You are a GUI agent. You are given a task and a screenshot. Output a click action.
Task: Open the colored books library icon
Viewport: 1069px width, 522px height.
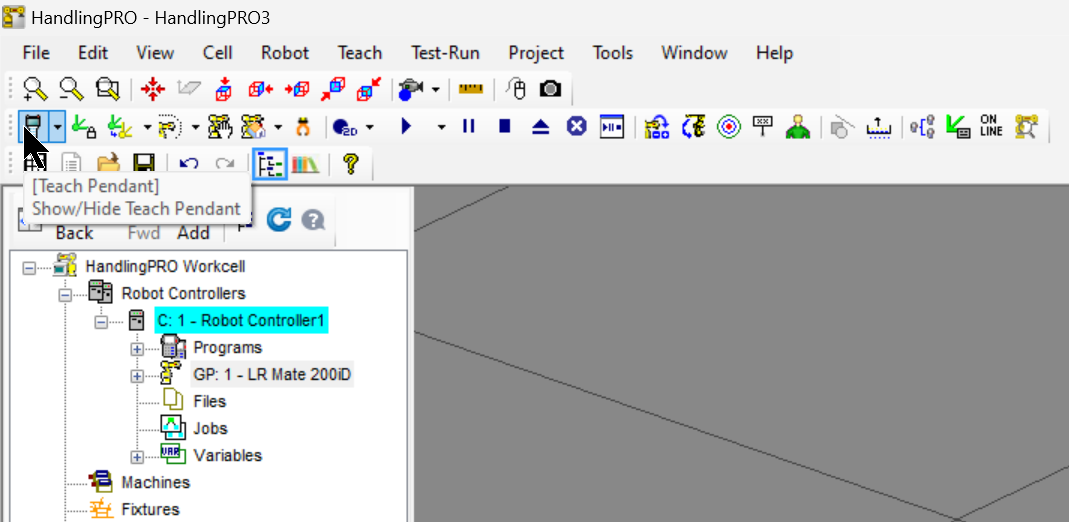pyautogui.click(x=305, y=164)
